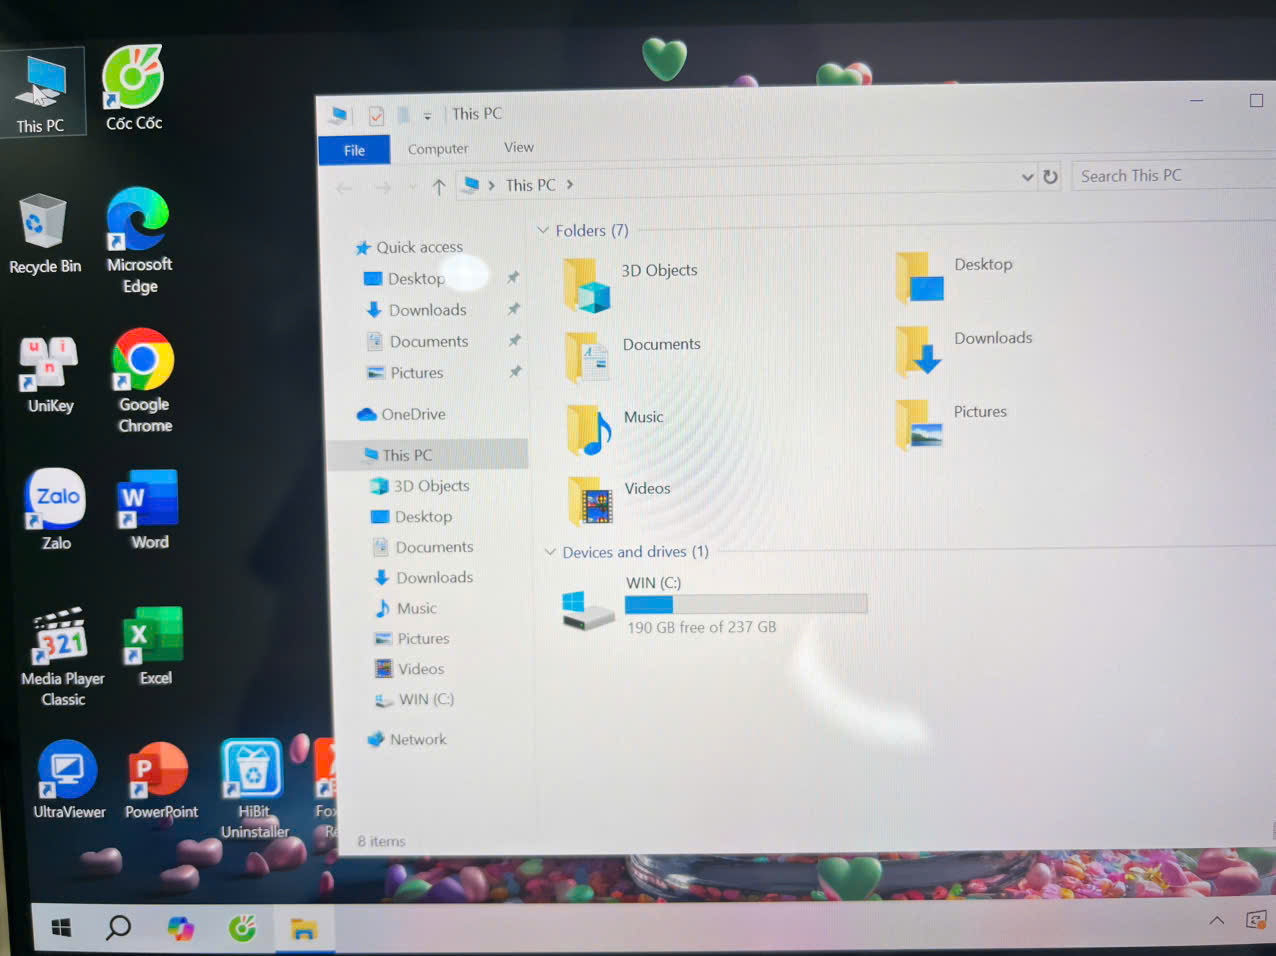Image resolution: width=1276 pixels, height=956 pixels.
Task: Click the Recycle Bin icon
Action: (x=43, y=223)
